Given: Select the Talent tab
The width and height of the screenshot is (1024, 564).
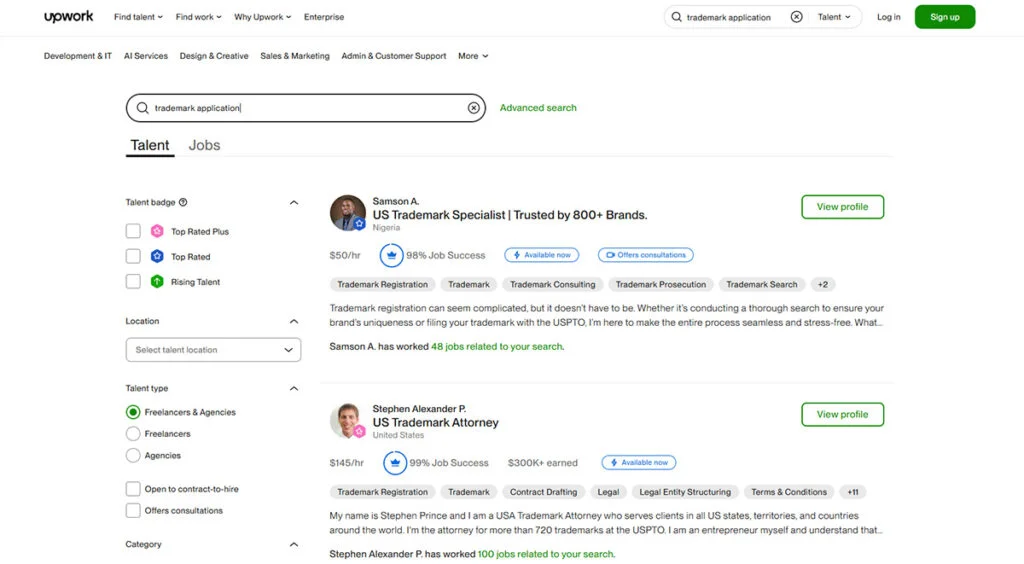Looking at the screenshot, I should pos(150,145).
